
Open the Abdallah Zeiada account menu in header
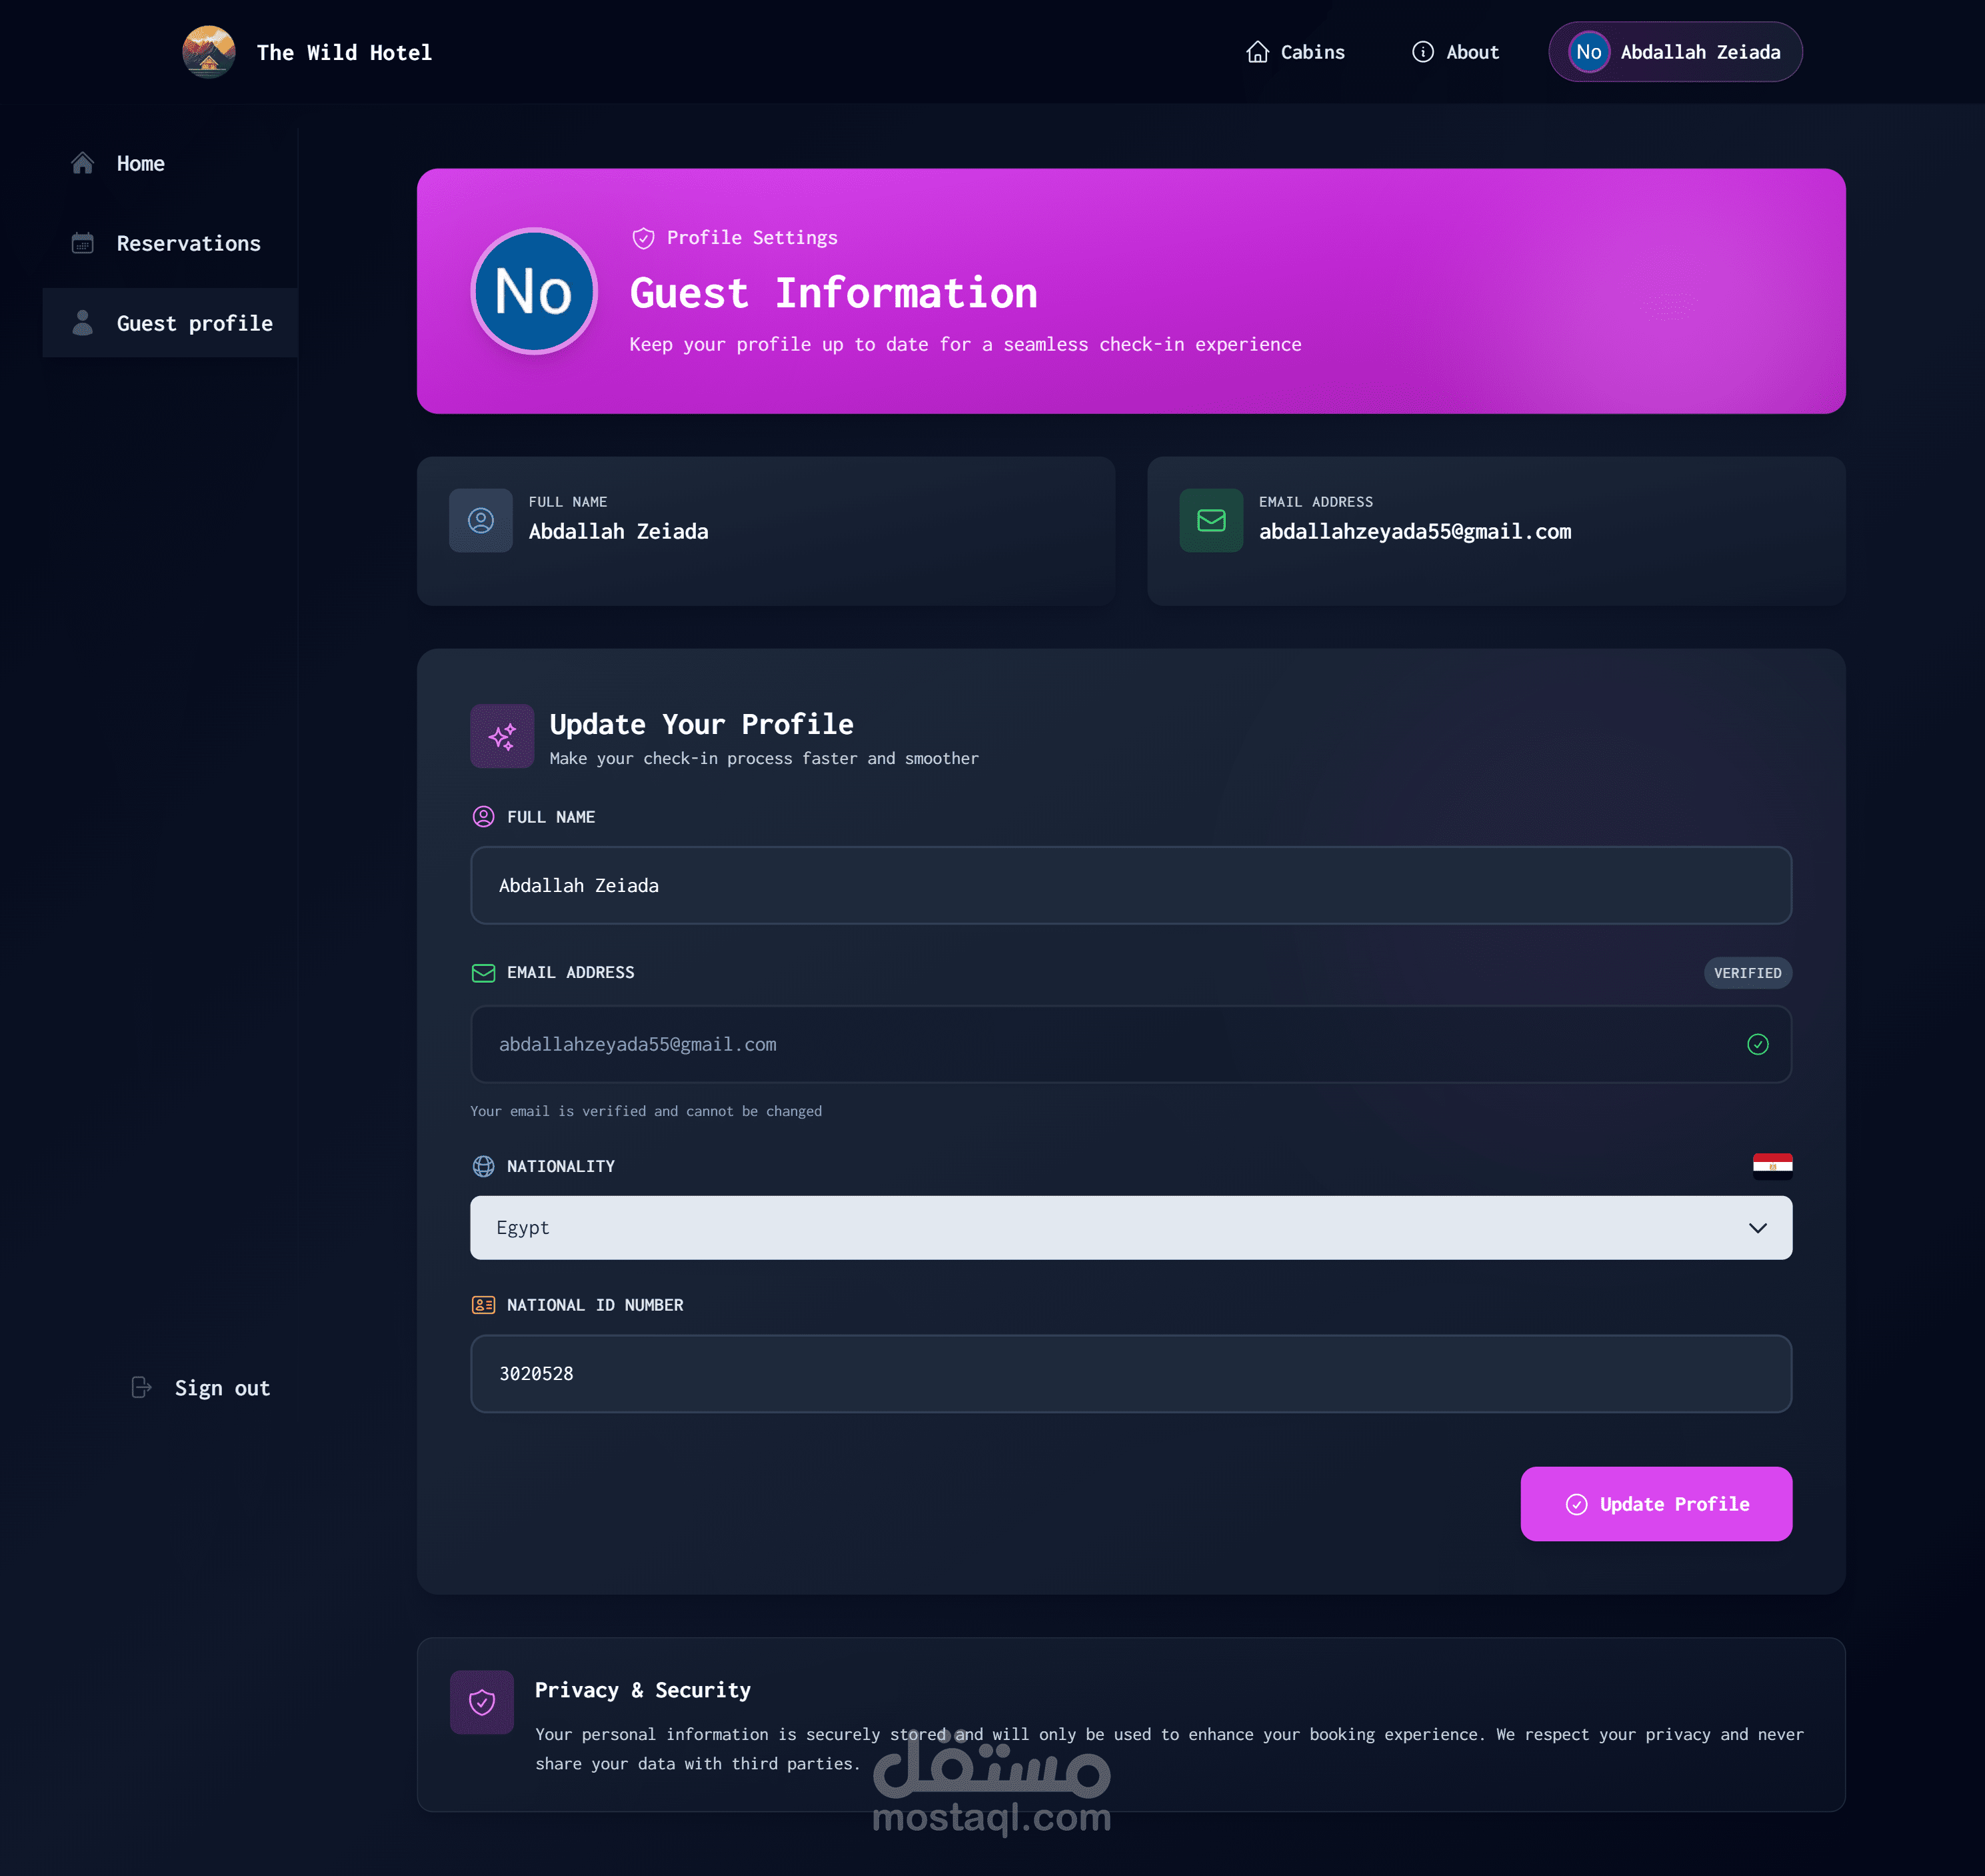(x=1675, y=52)
